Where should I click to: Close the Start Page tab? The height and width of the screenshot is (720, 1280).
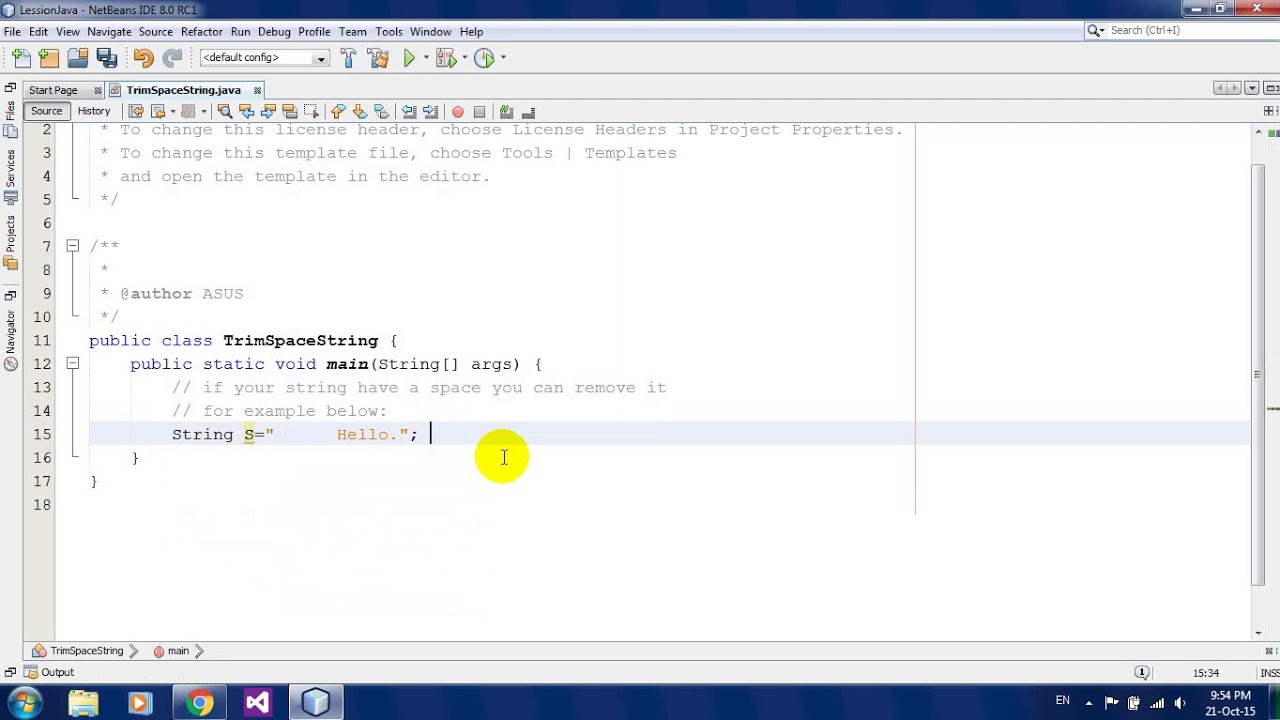tap(98, 90)
